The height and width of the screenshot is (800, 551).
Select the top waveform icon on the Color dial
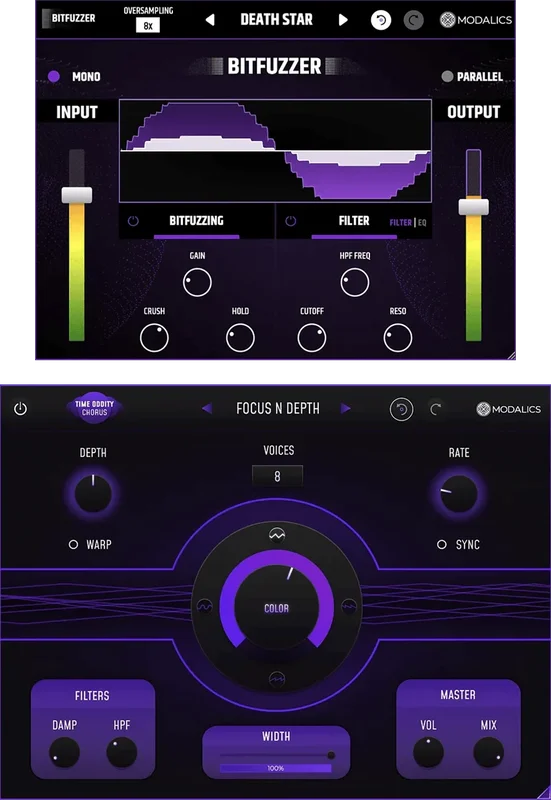(x=277, y=535)
